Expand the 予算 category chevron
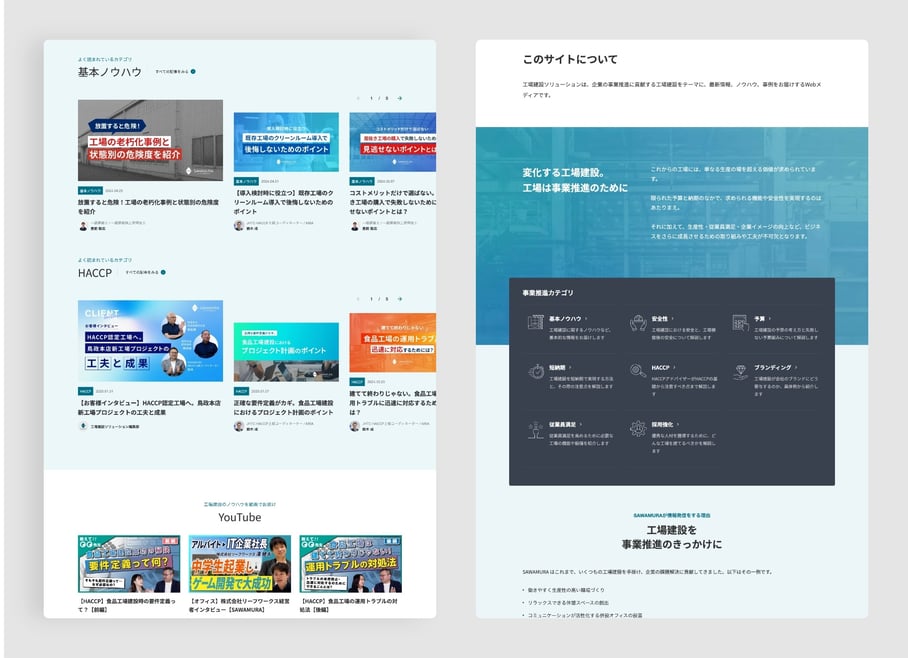908x658 pixels. point(770,319)
